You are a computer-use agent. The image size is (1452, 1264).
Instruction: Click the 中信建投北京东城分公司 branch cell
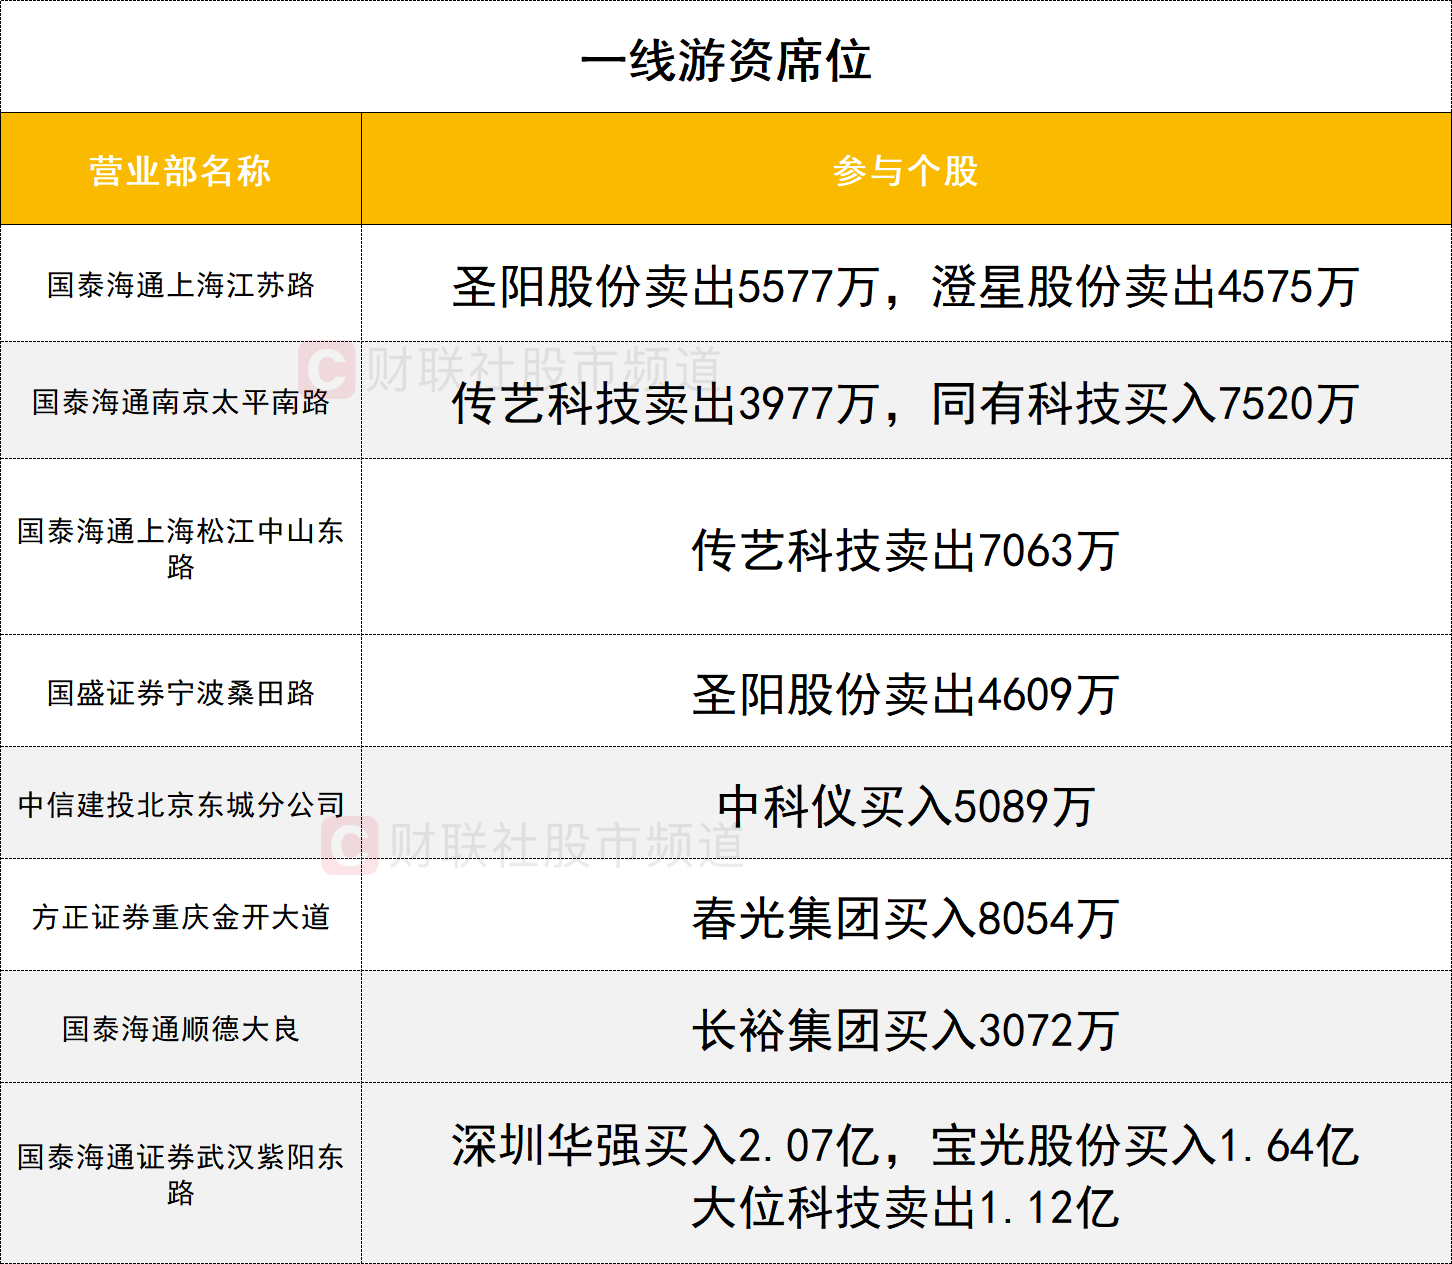180,804
